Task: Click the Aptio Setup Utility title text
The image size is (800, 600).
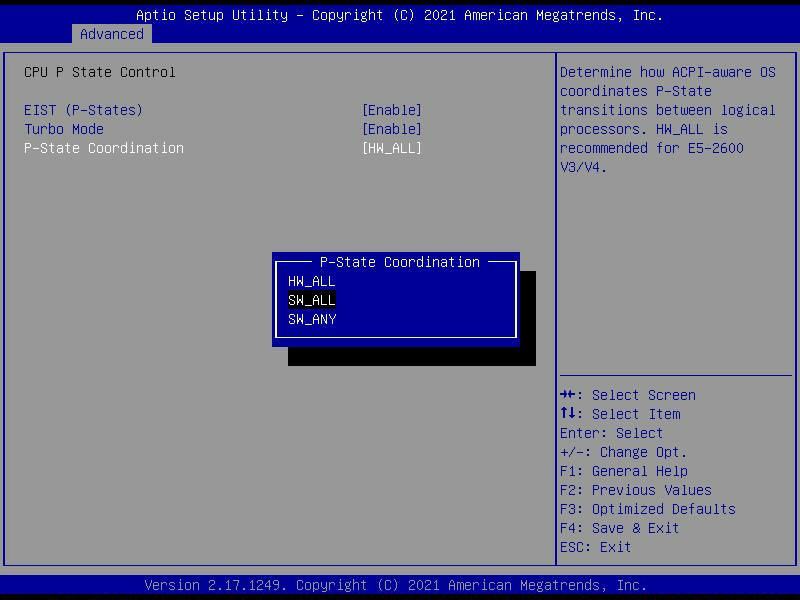Action: [x=399, y=15]
